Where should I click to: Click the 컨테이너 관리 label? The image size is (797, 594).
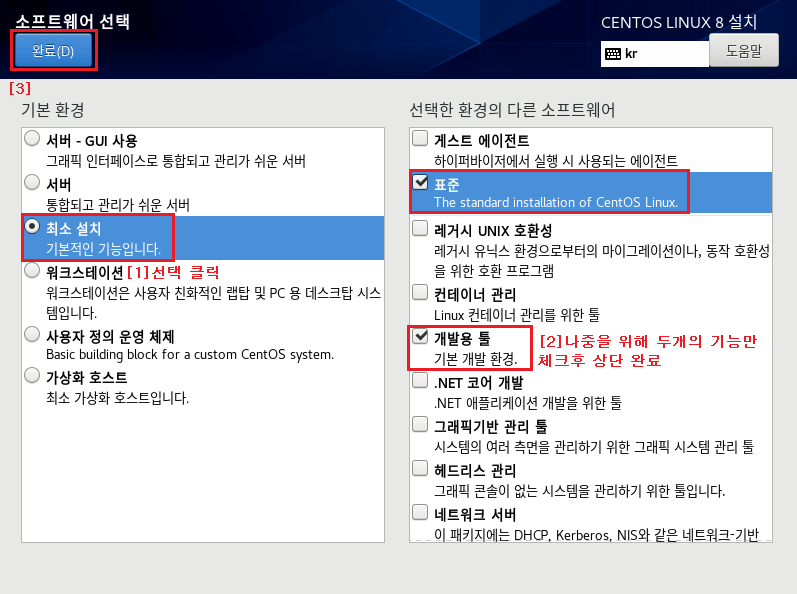[x=475, y=295]
